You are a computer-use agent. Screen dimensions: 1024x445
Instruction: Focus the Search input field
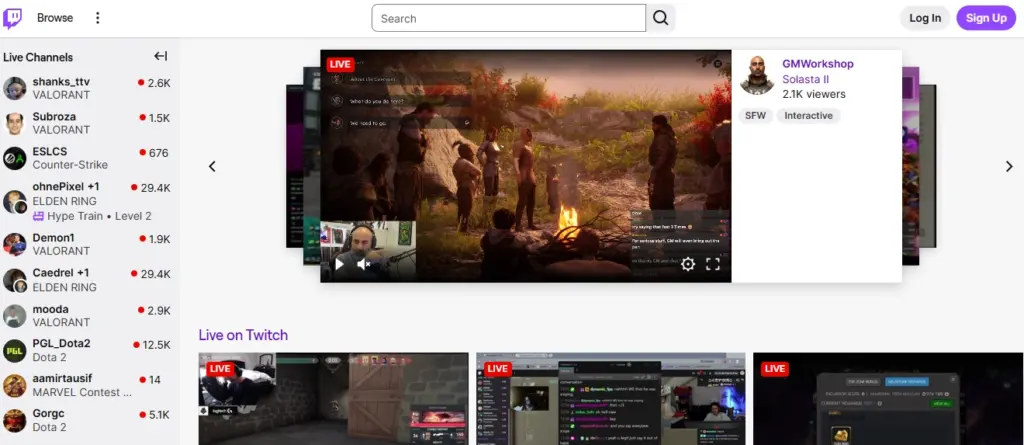point(509,18)
